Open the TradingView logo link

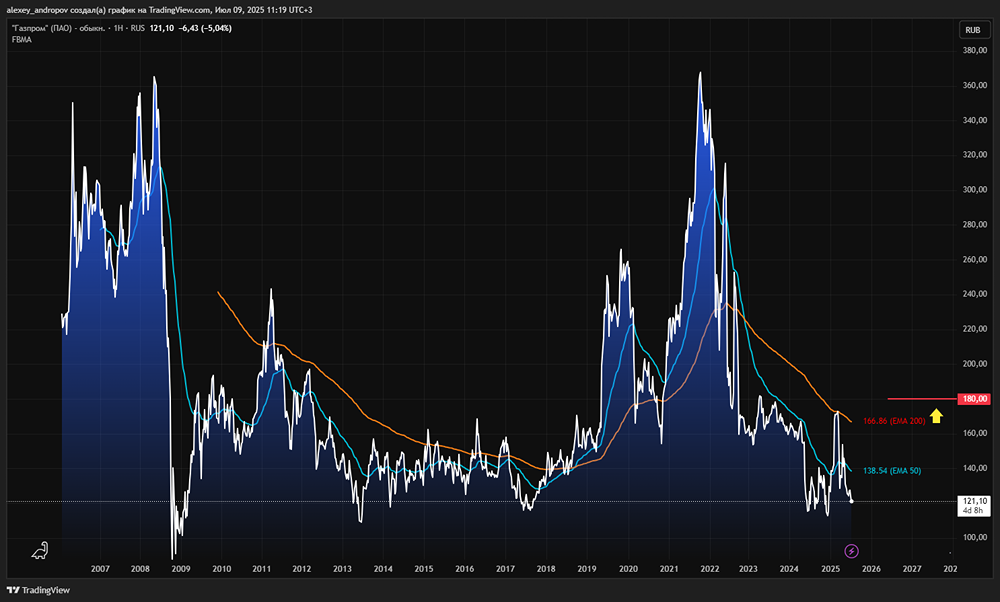tap(38, 590)
